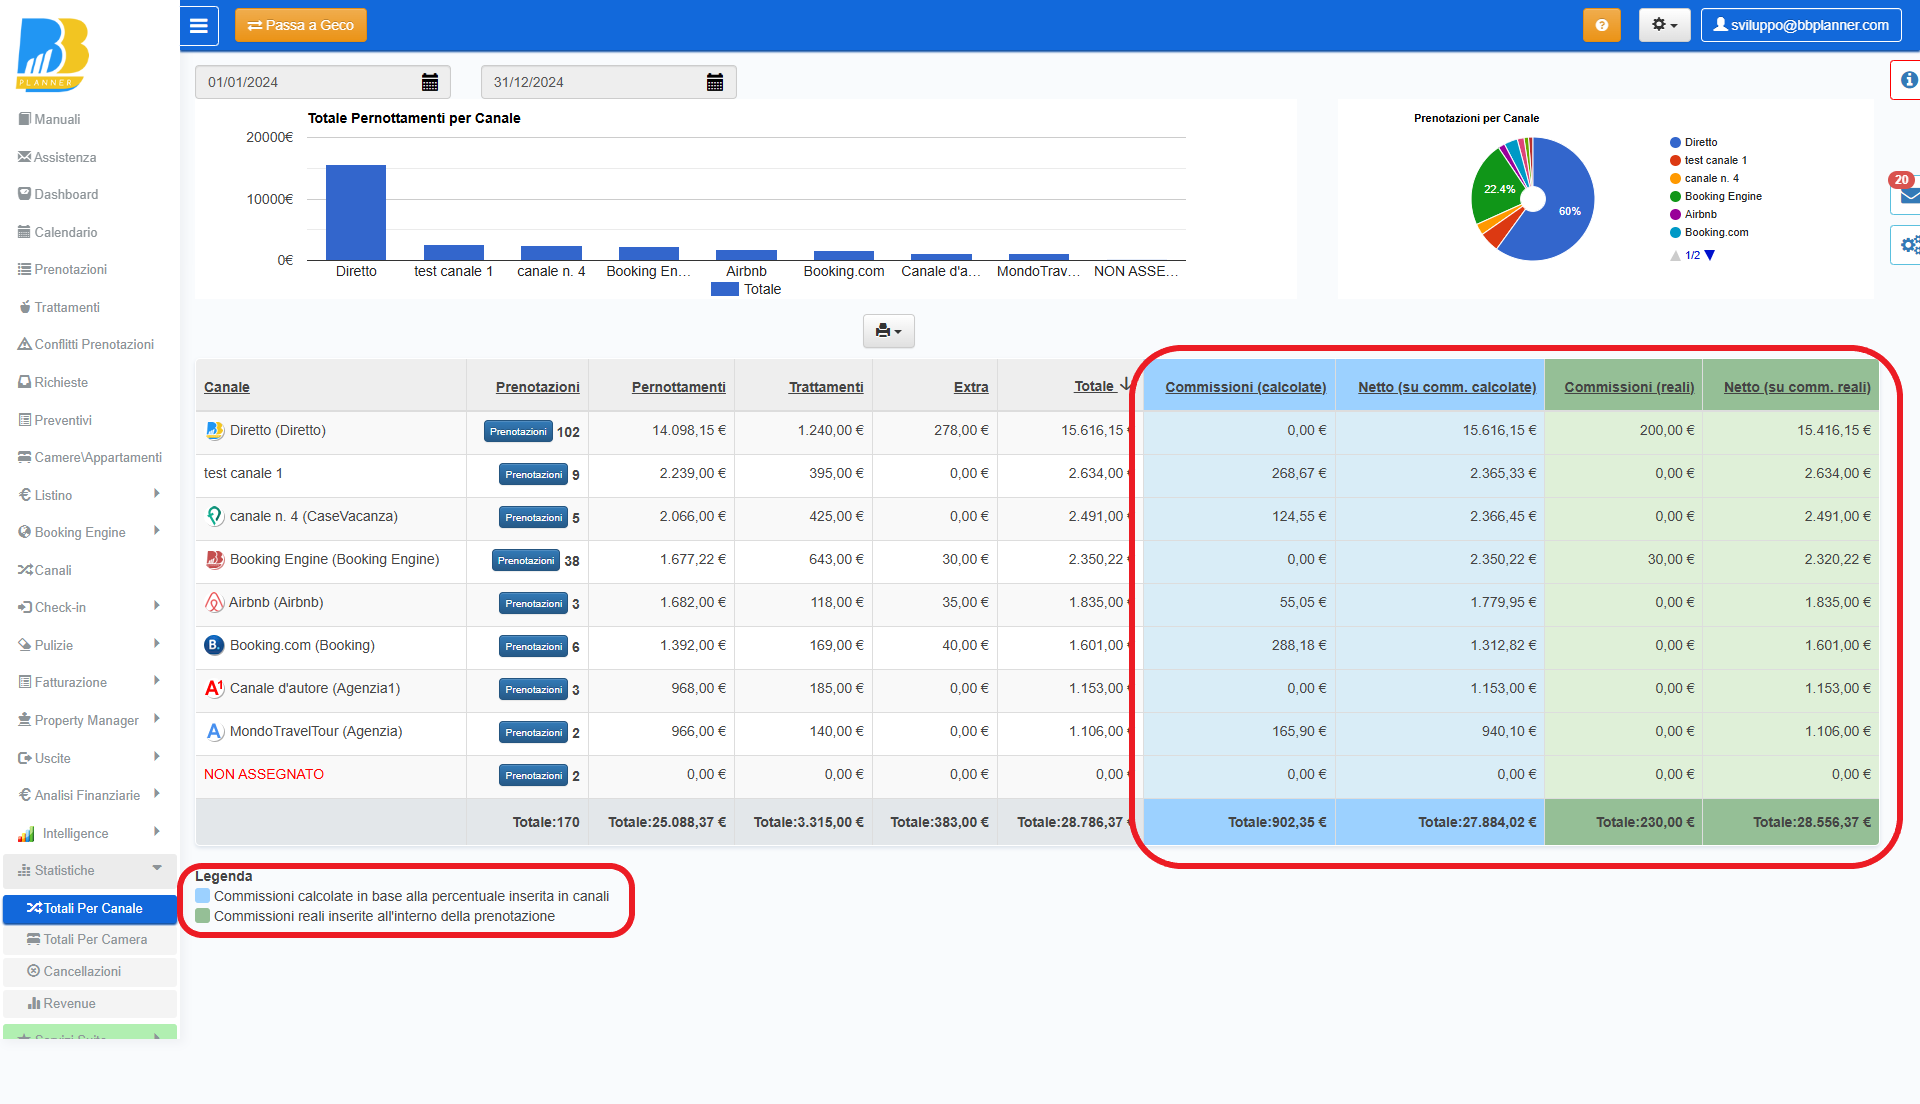
Task: Open calendar picker for end date
Action: 715,82
